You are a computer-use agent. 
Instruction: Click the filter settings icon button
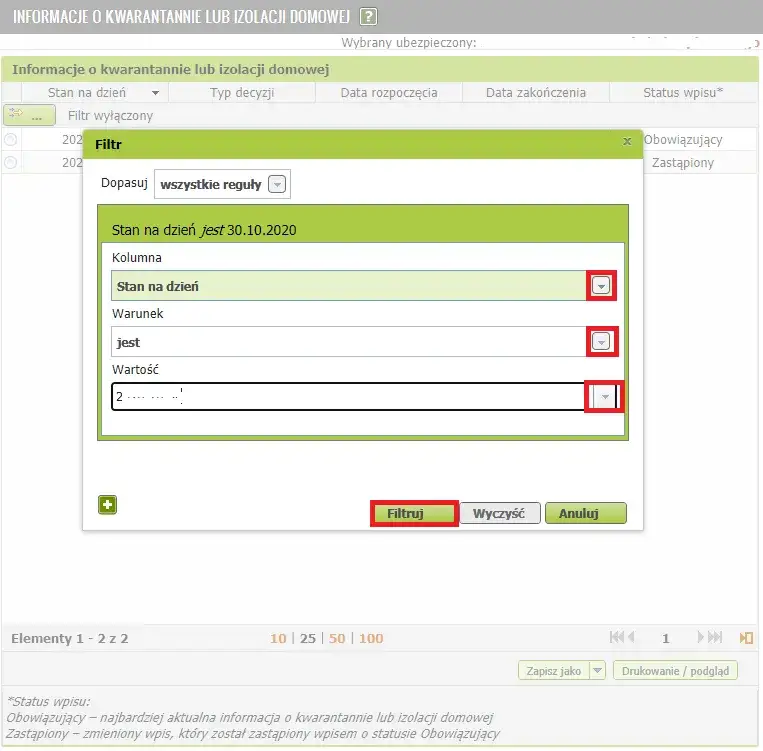(29, 115)
